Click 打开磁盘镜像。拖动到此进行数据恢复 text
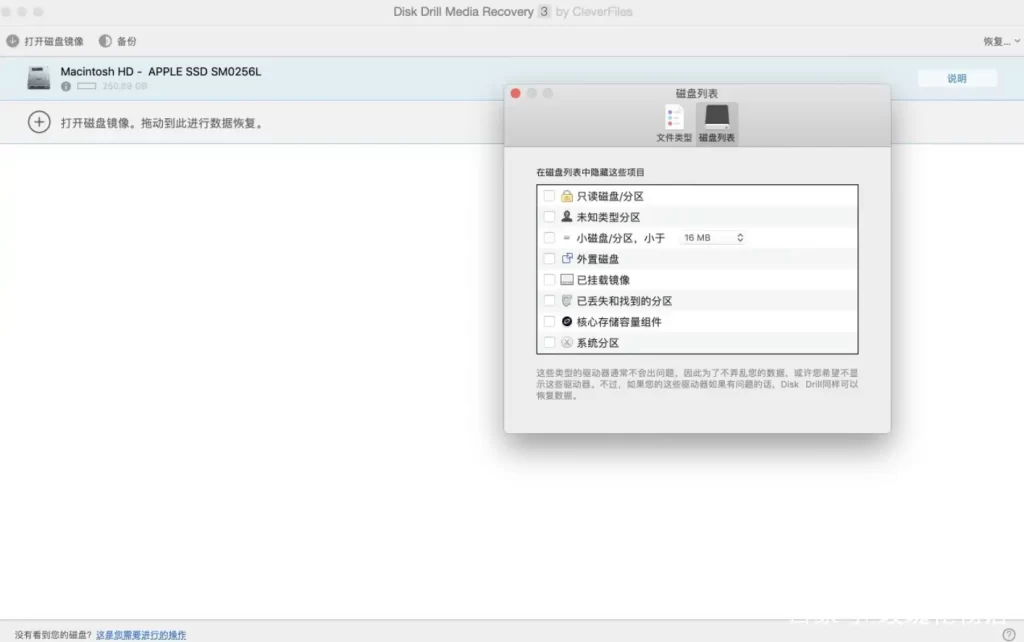 point(163,123)
